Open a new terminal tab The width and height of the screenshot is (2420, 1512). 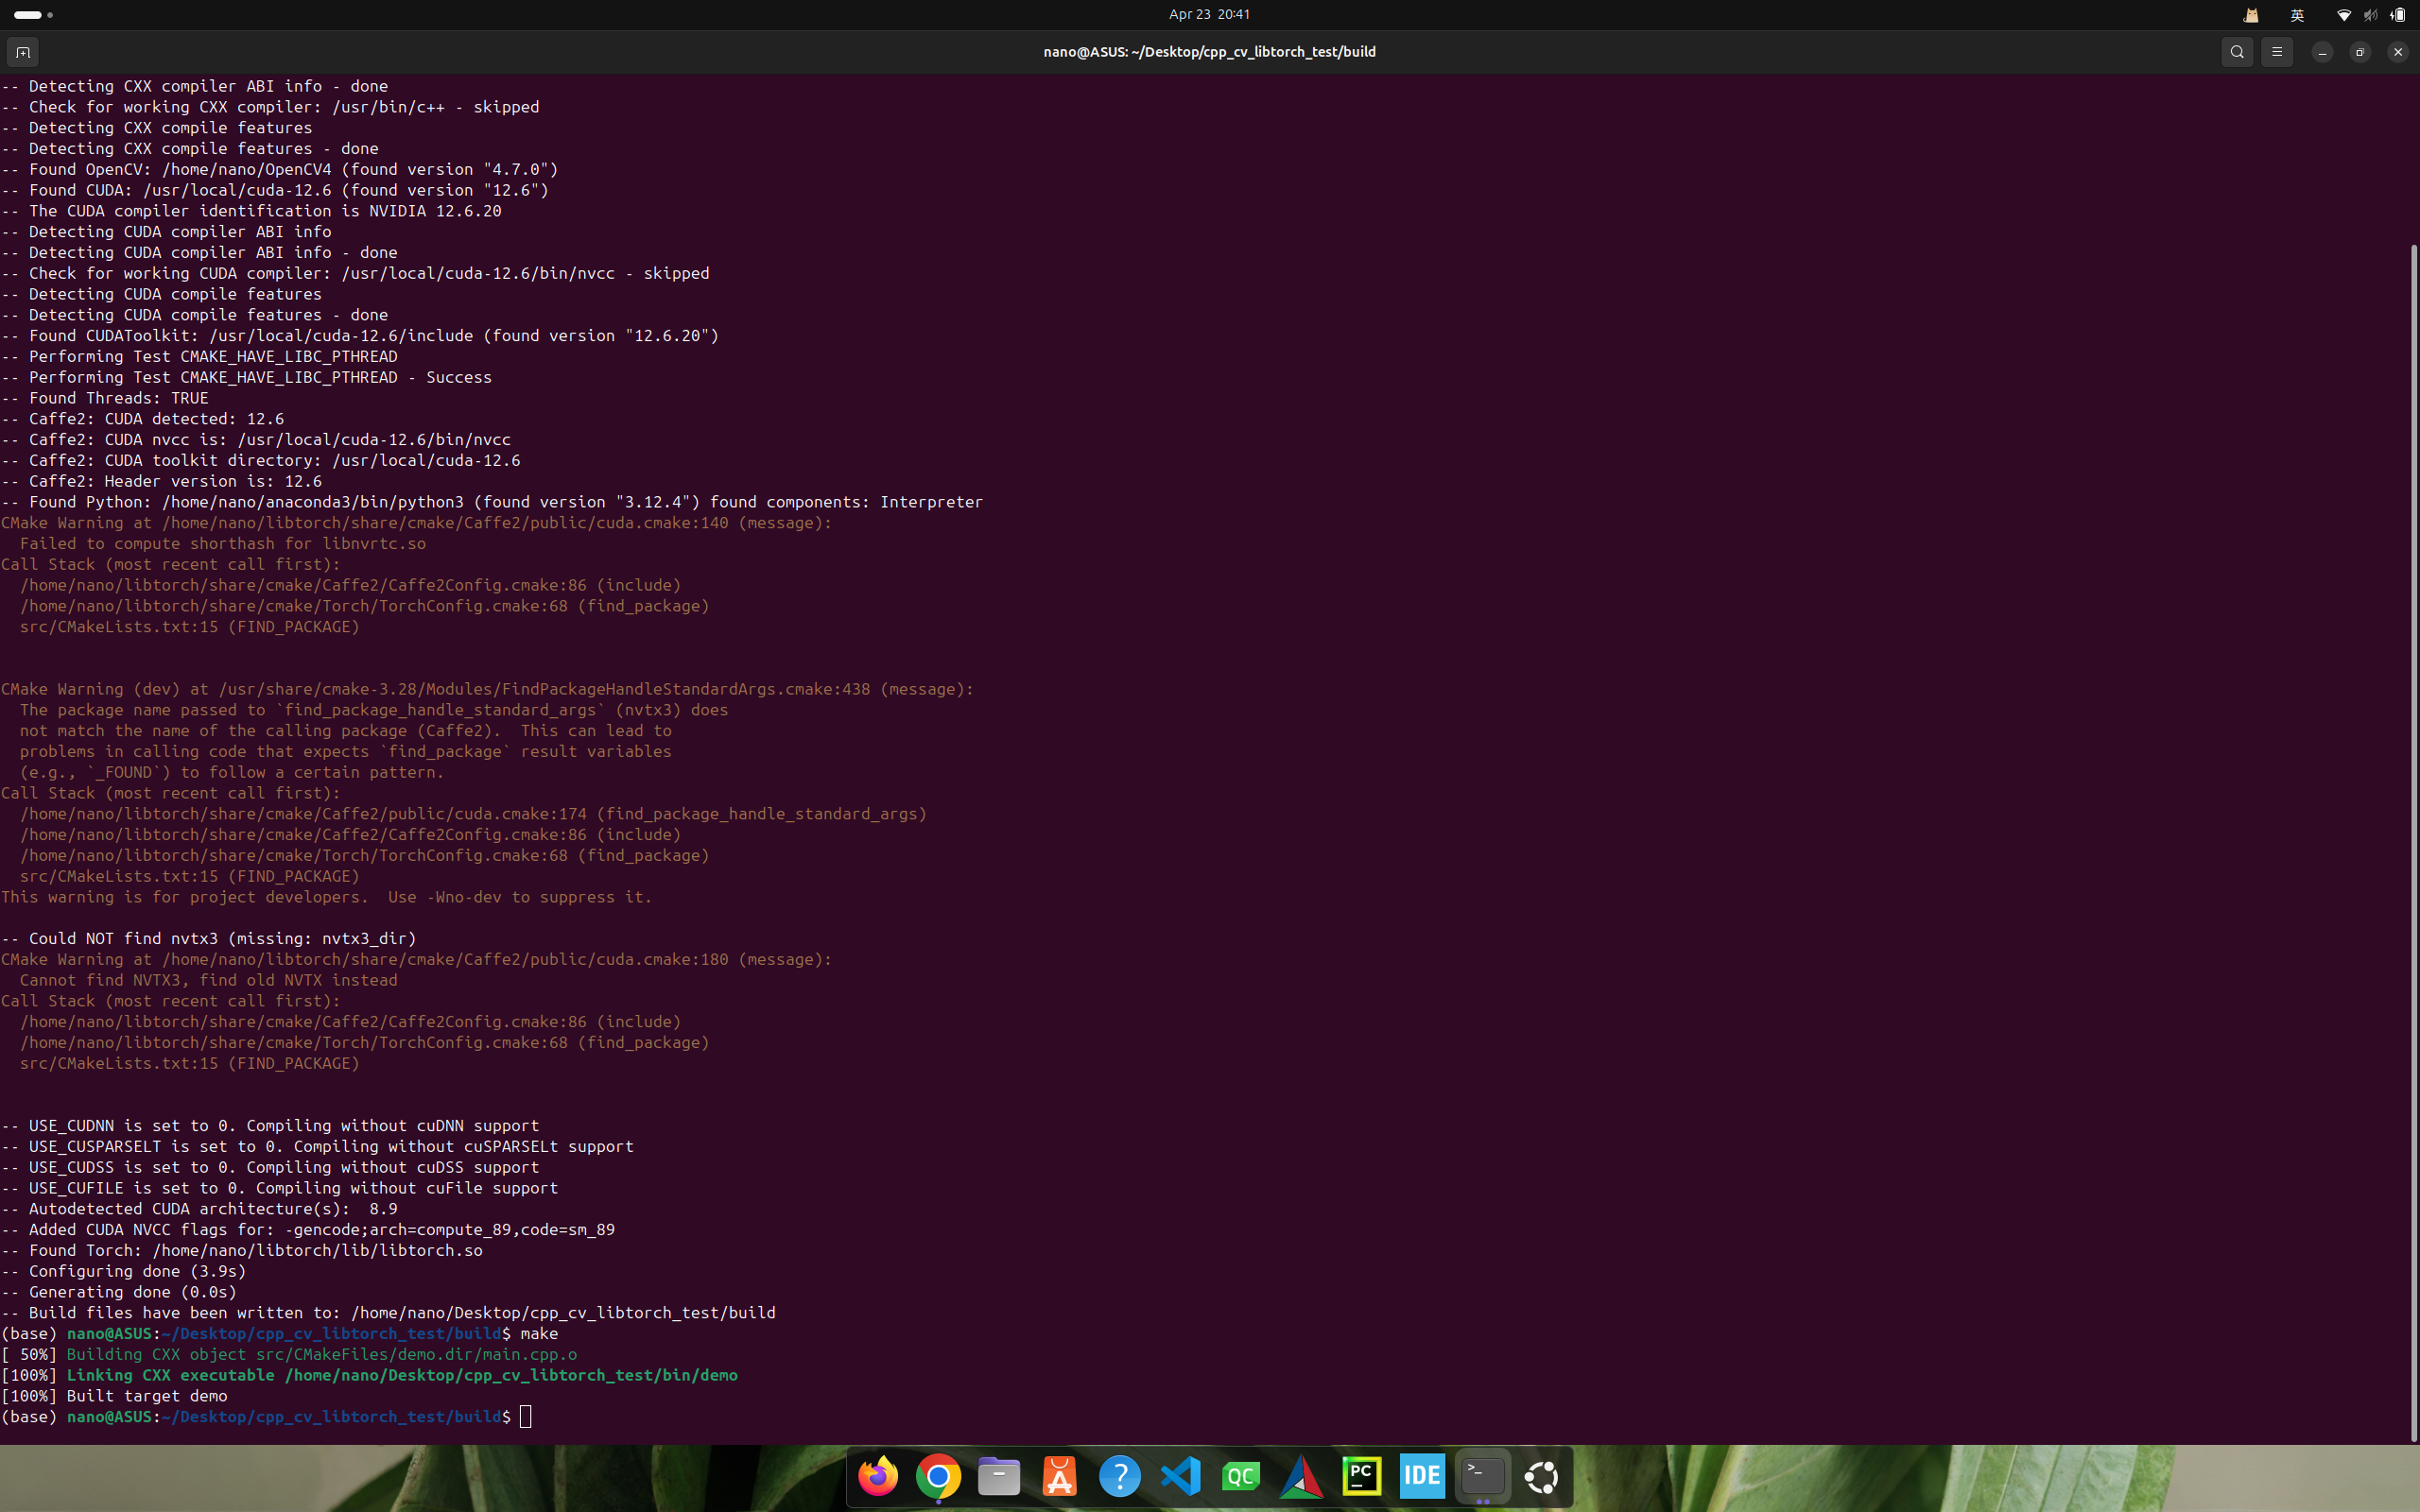(x=23, y=52)
